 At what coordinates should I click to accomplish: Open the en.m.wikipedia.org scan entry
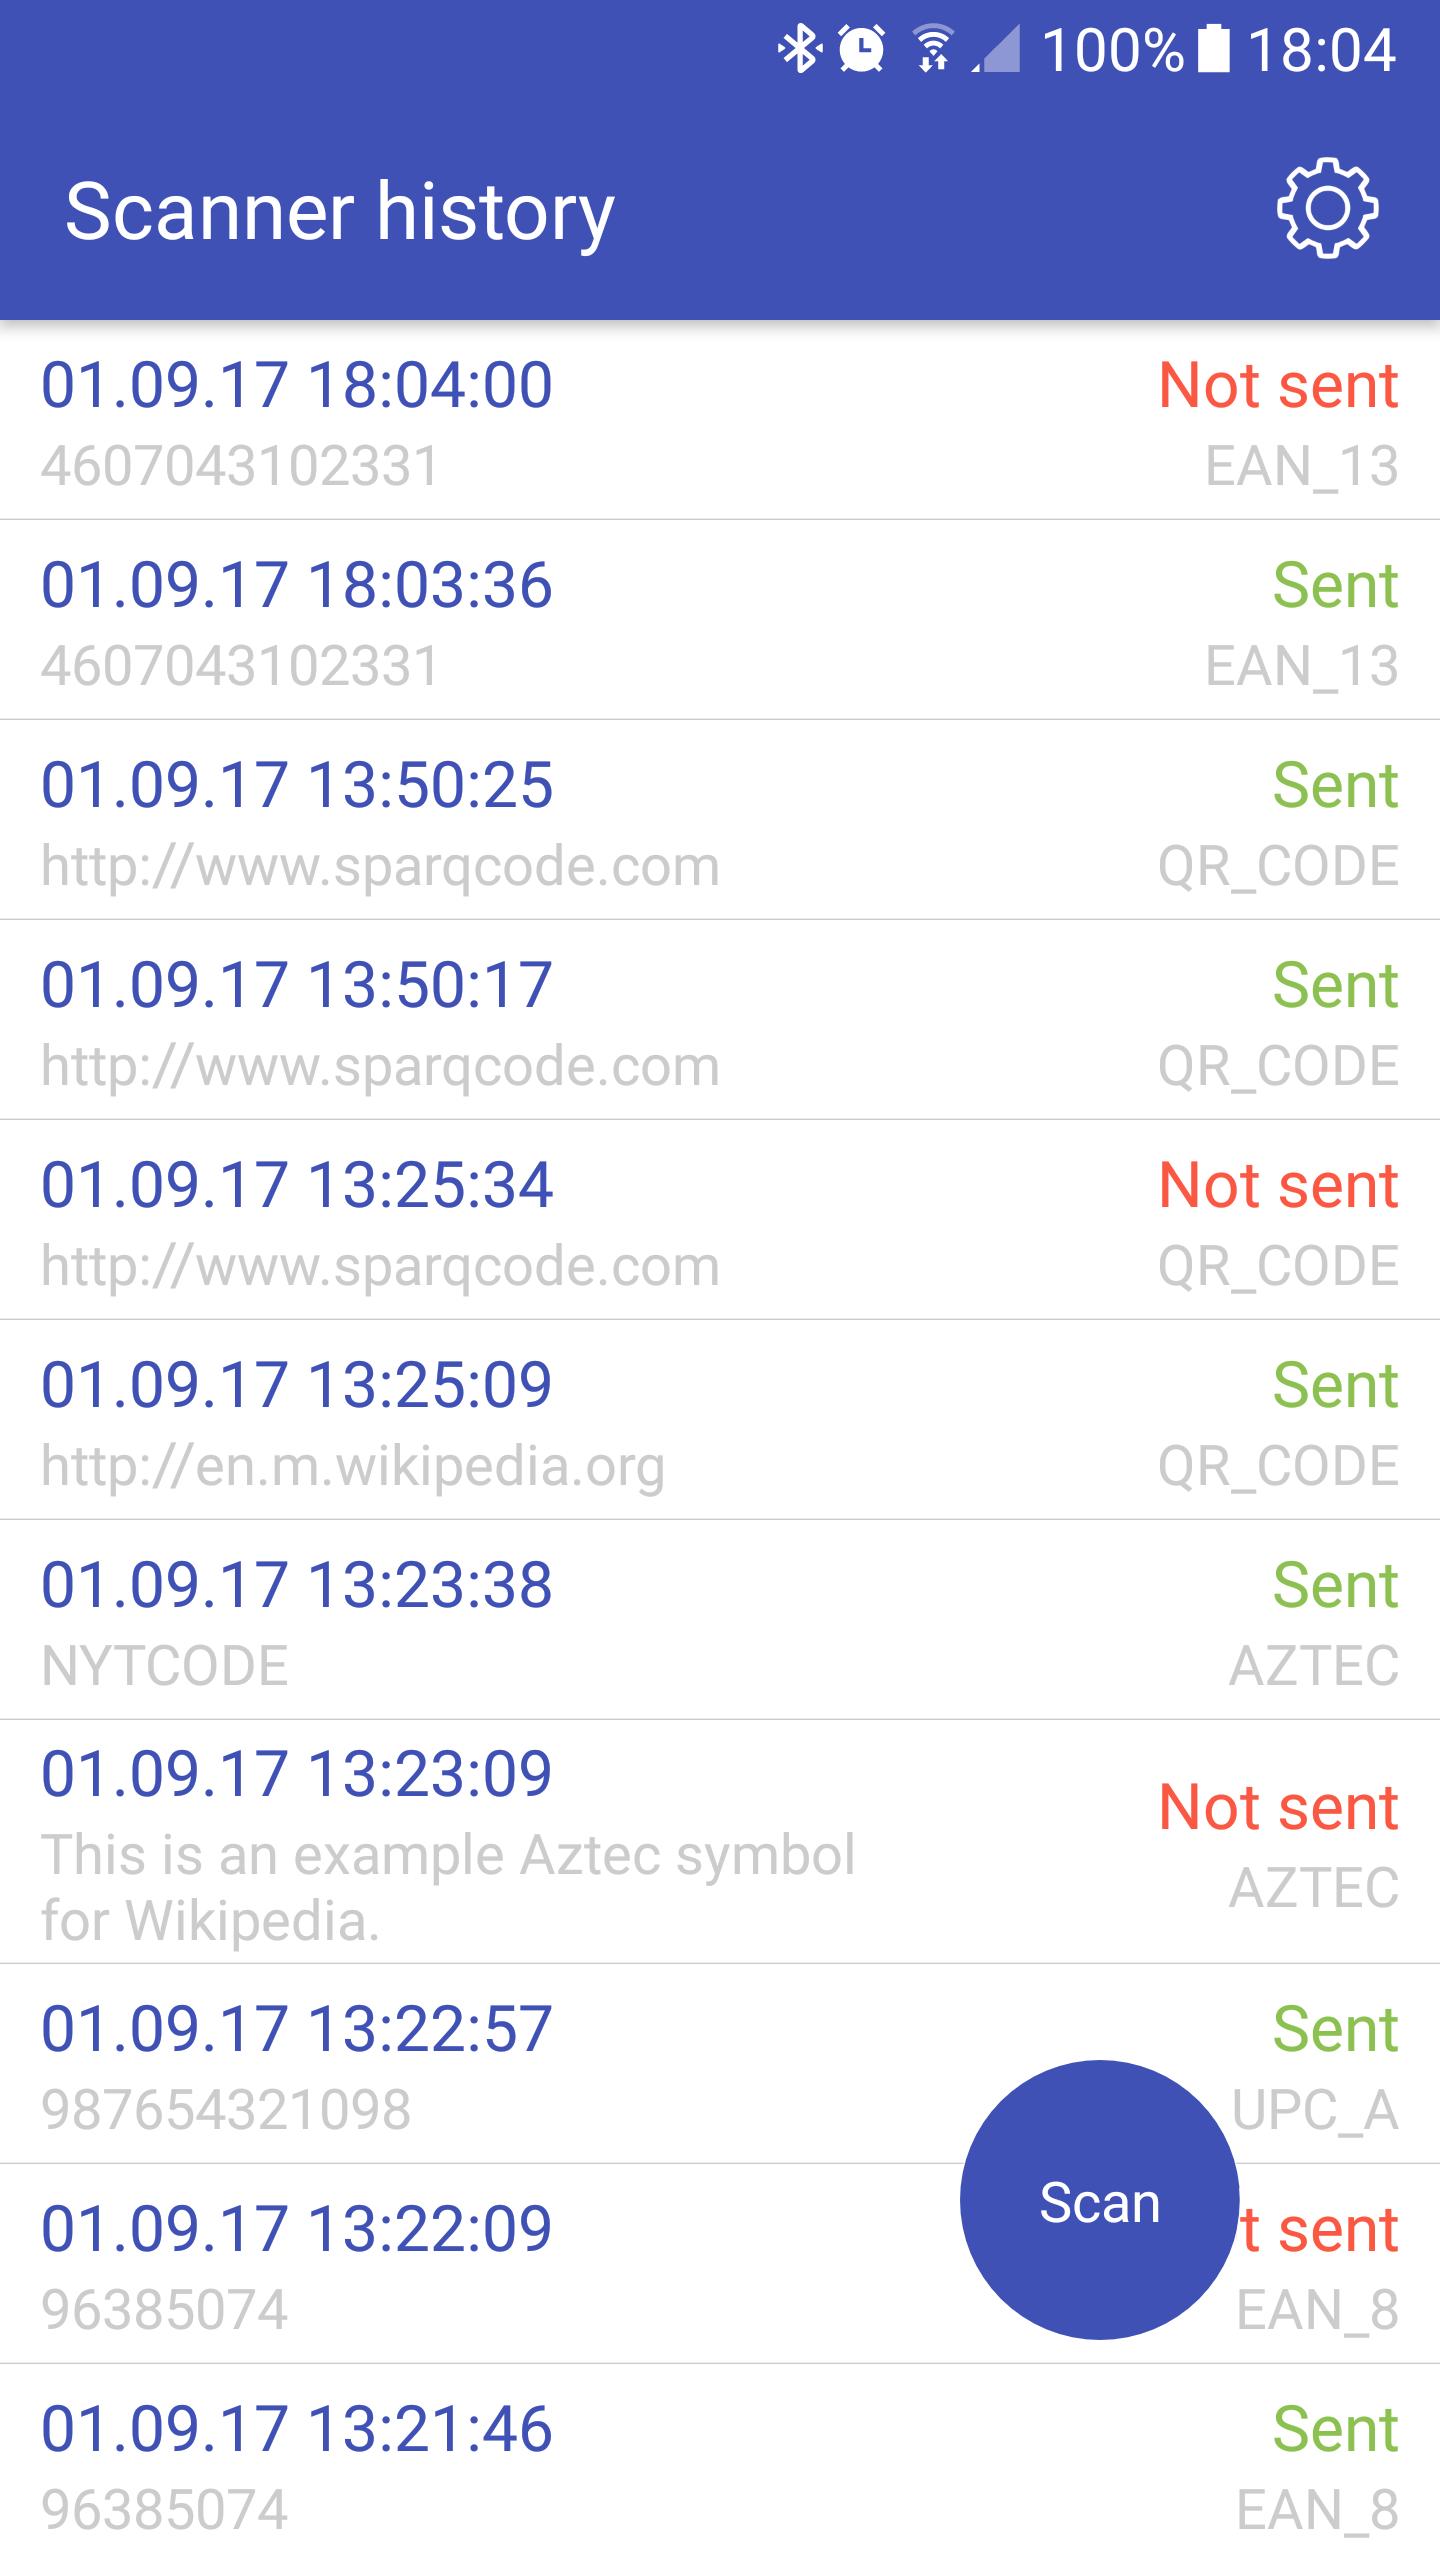point(720,1420)
